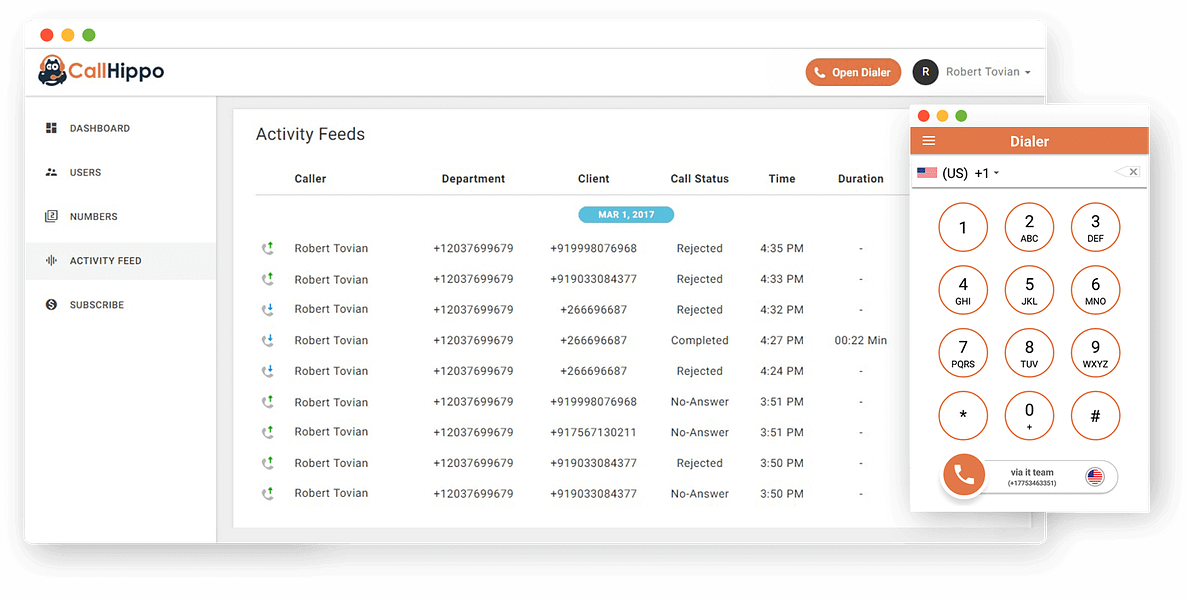
Task: Click Rejected status in 4:33 PM row
Action: [699, 279]
